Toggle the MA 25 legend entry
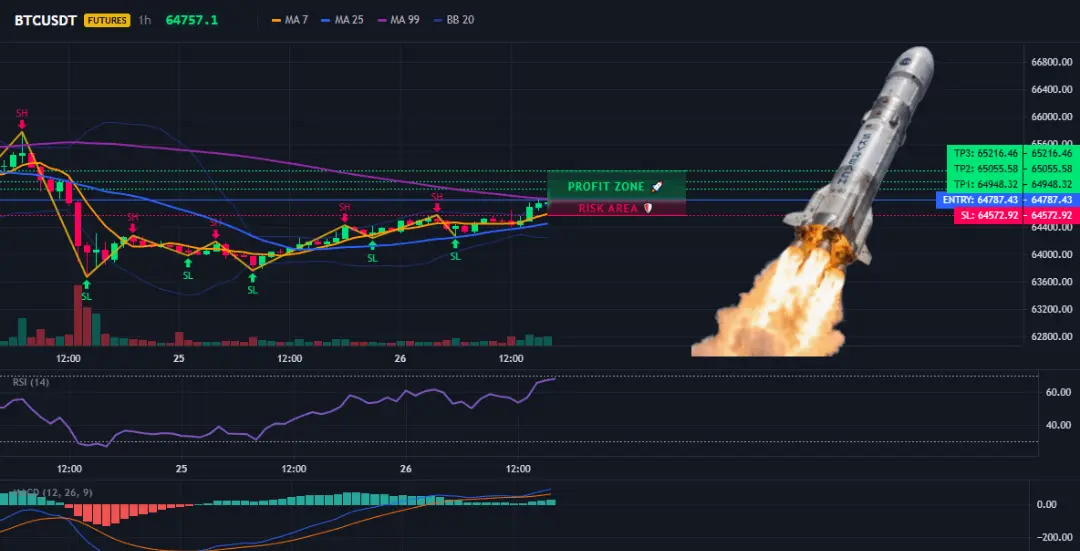1080x551 pixels. 342,20
